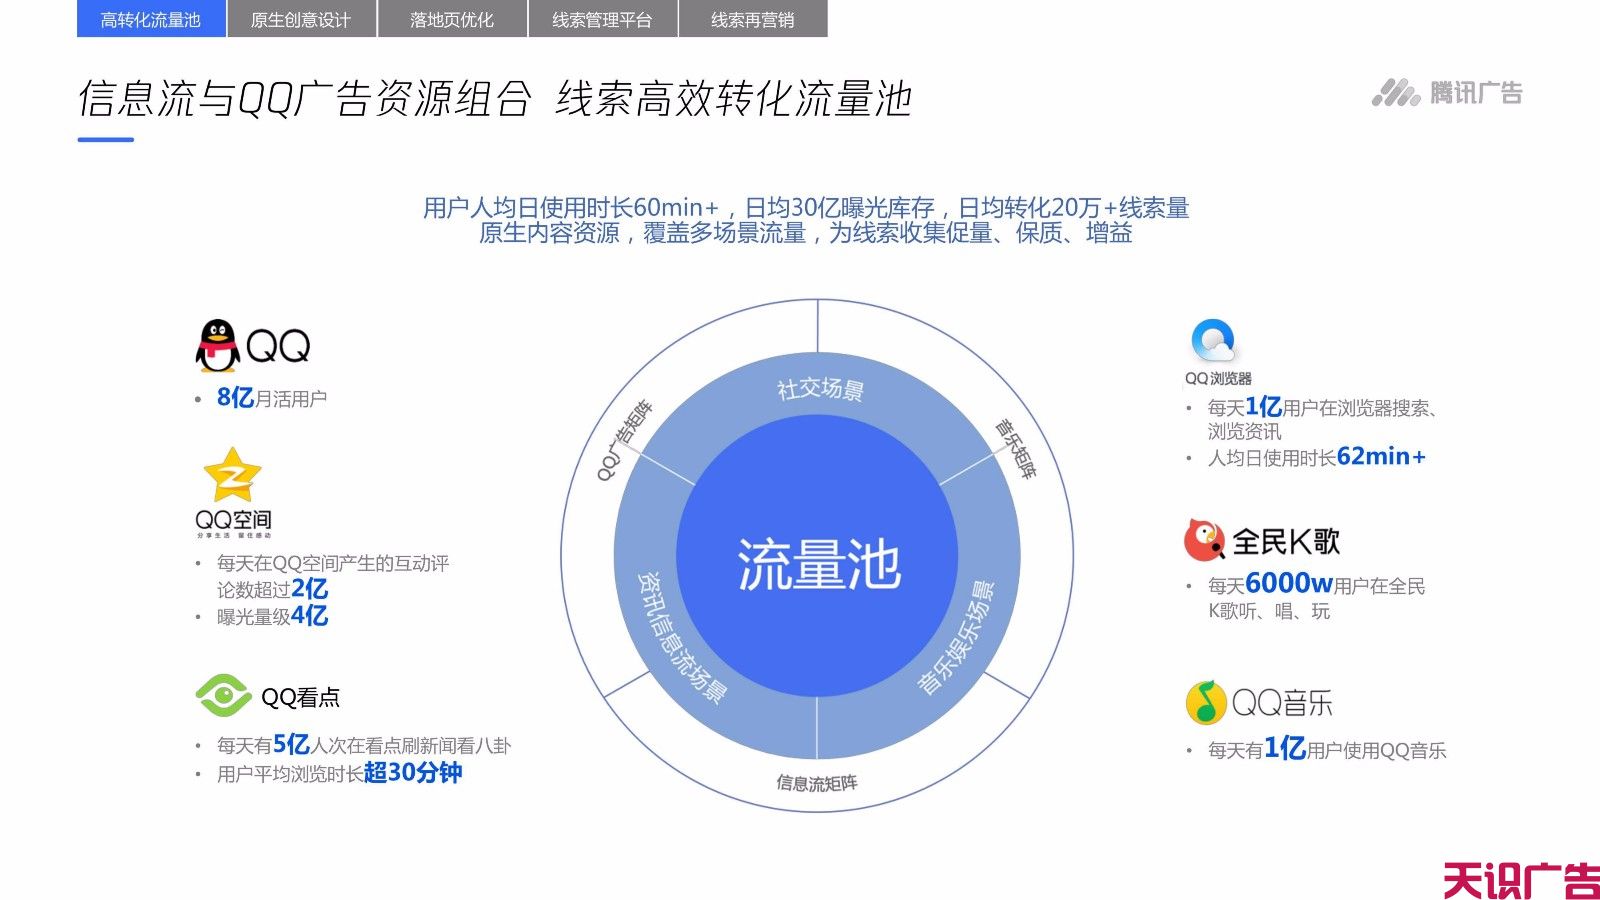Click the QQ空间 yellow star icon
Viewport: 1600px width, 900px height.
pyautogui.click(x=232, y=475)
